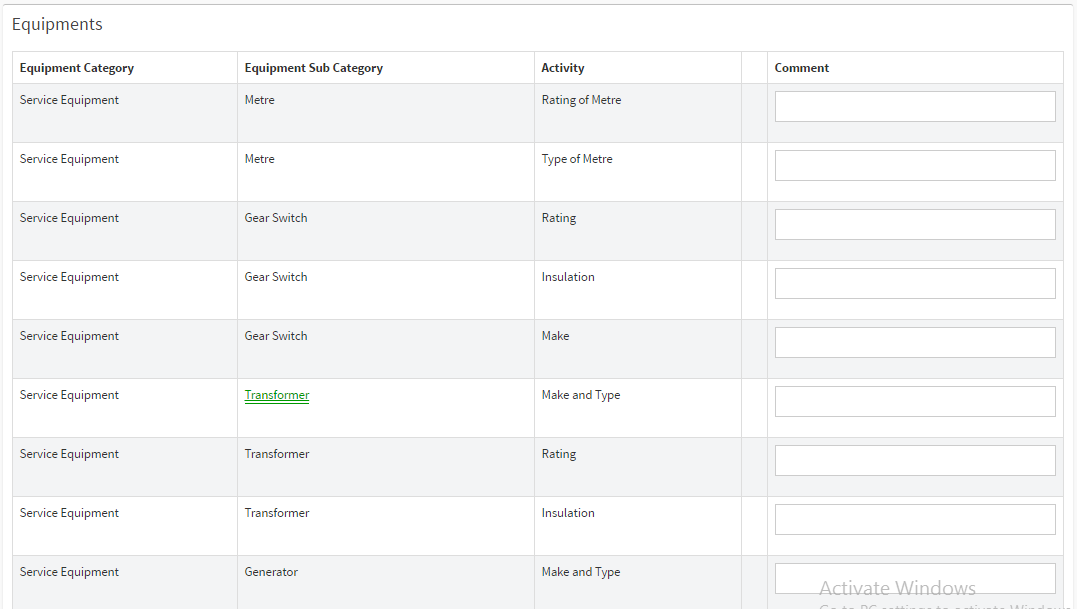Select the Generator sub category cell
Viewport: 1077px width, 609px height.
pyautogui.click(x=271, y=572)
